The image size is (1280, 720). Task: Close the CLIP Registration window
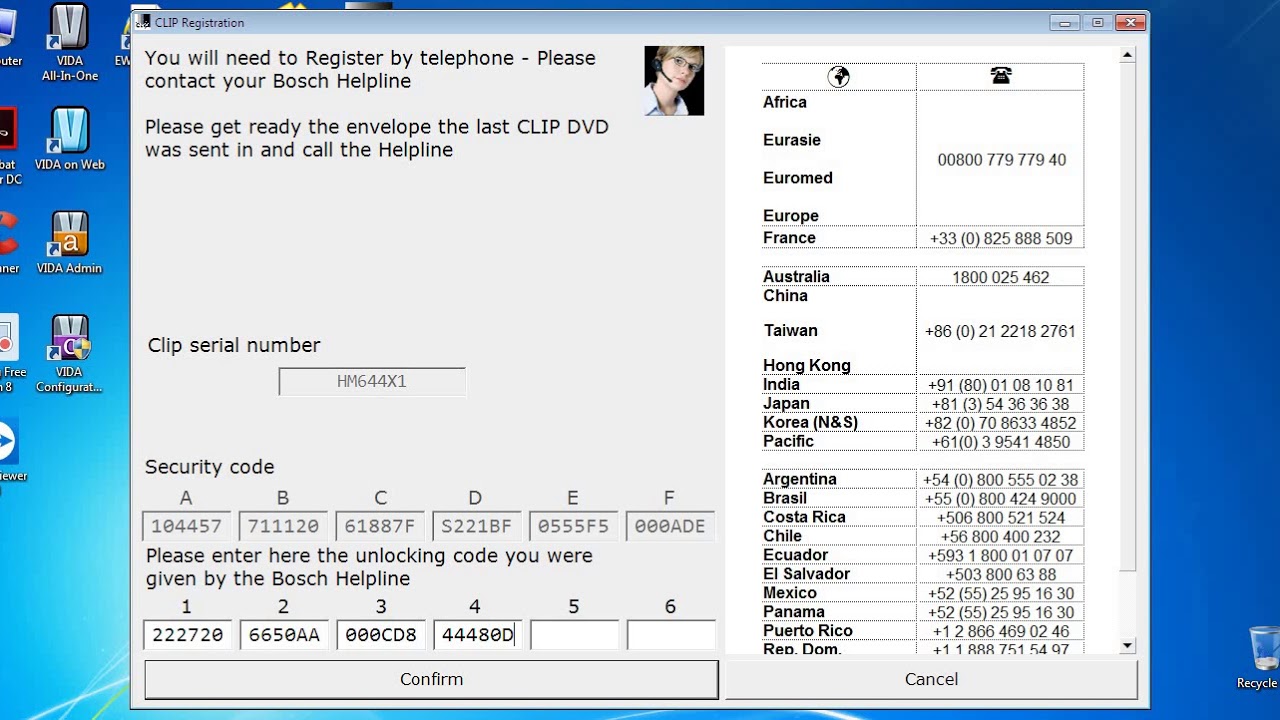pos(1130,22)
